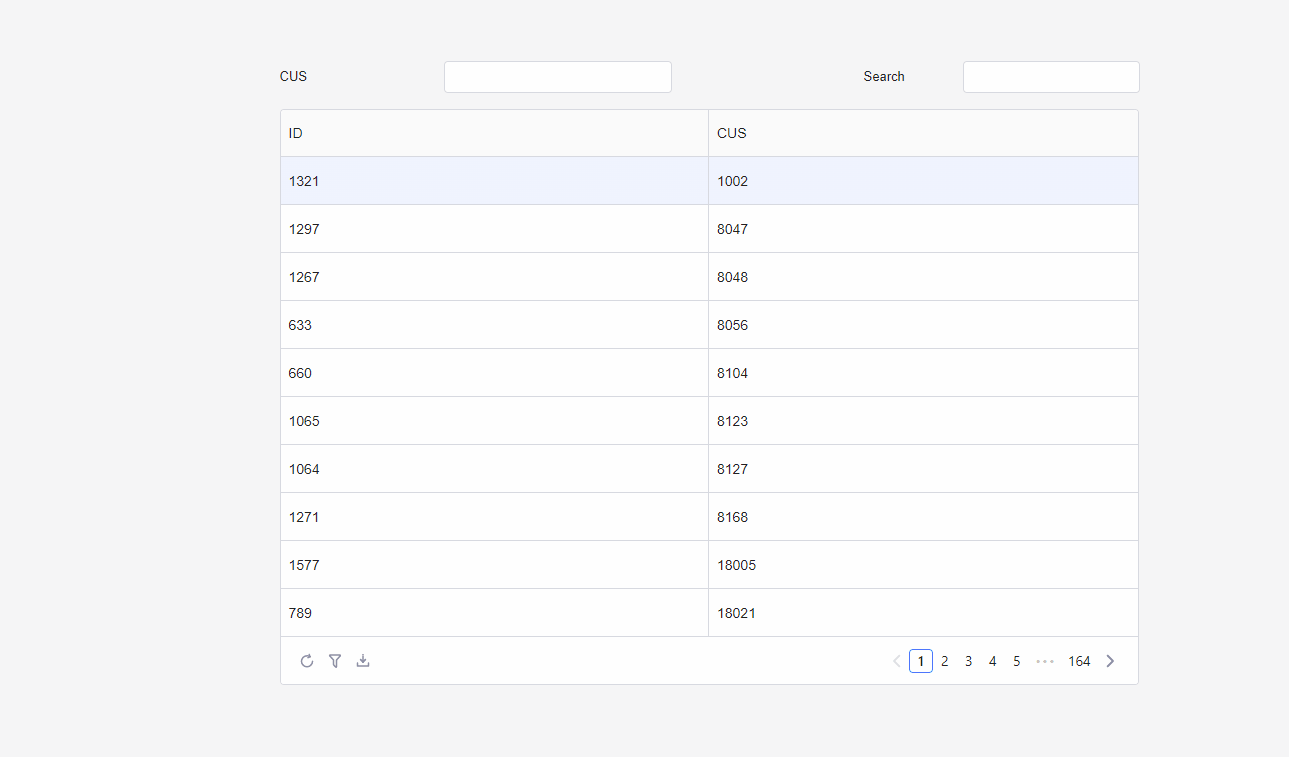Image resolution: width=1289 pixels, height=757 pixels.
Task: Go to page 2
Action: click(x=944, y=661)
